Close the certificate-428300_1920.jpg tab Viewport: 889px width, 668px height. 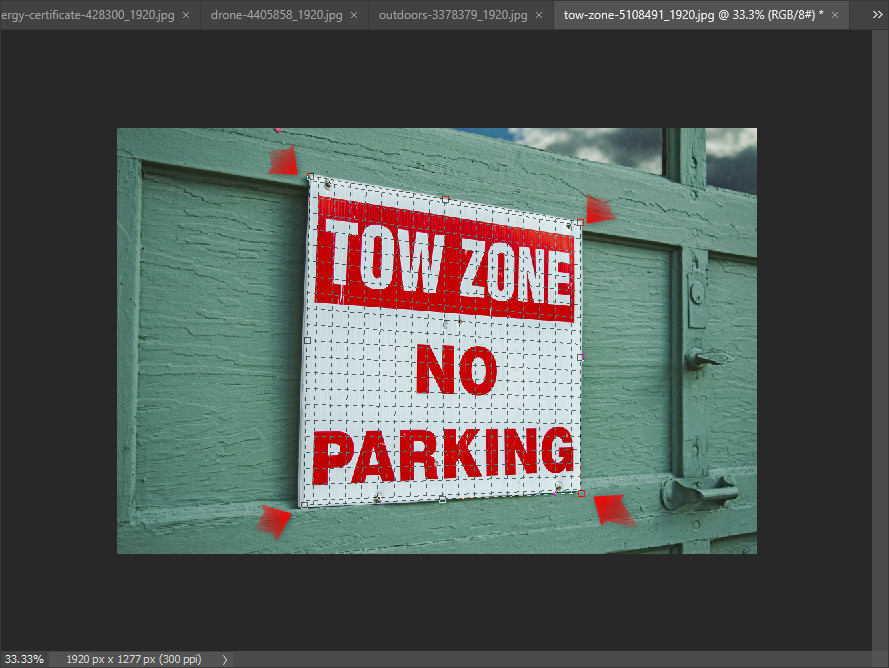186,15
